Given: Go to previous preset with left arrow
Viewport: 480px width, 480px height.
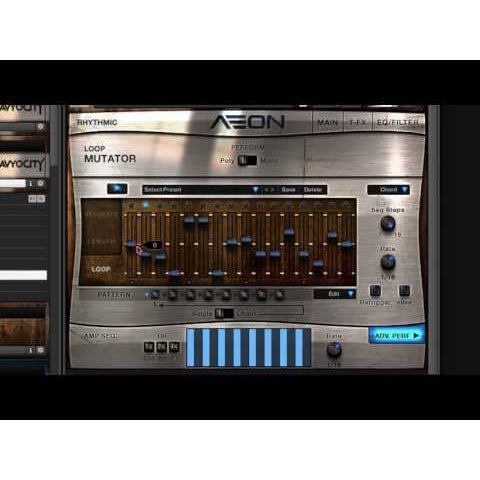Looking at the screenshot, I should click(x=266, y=190).
